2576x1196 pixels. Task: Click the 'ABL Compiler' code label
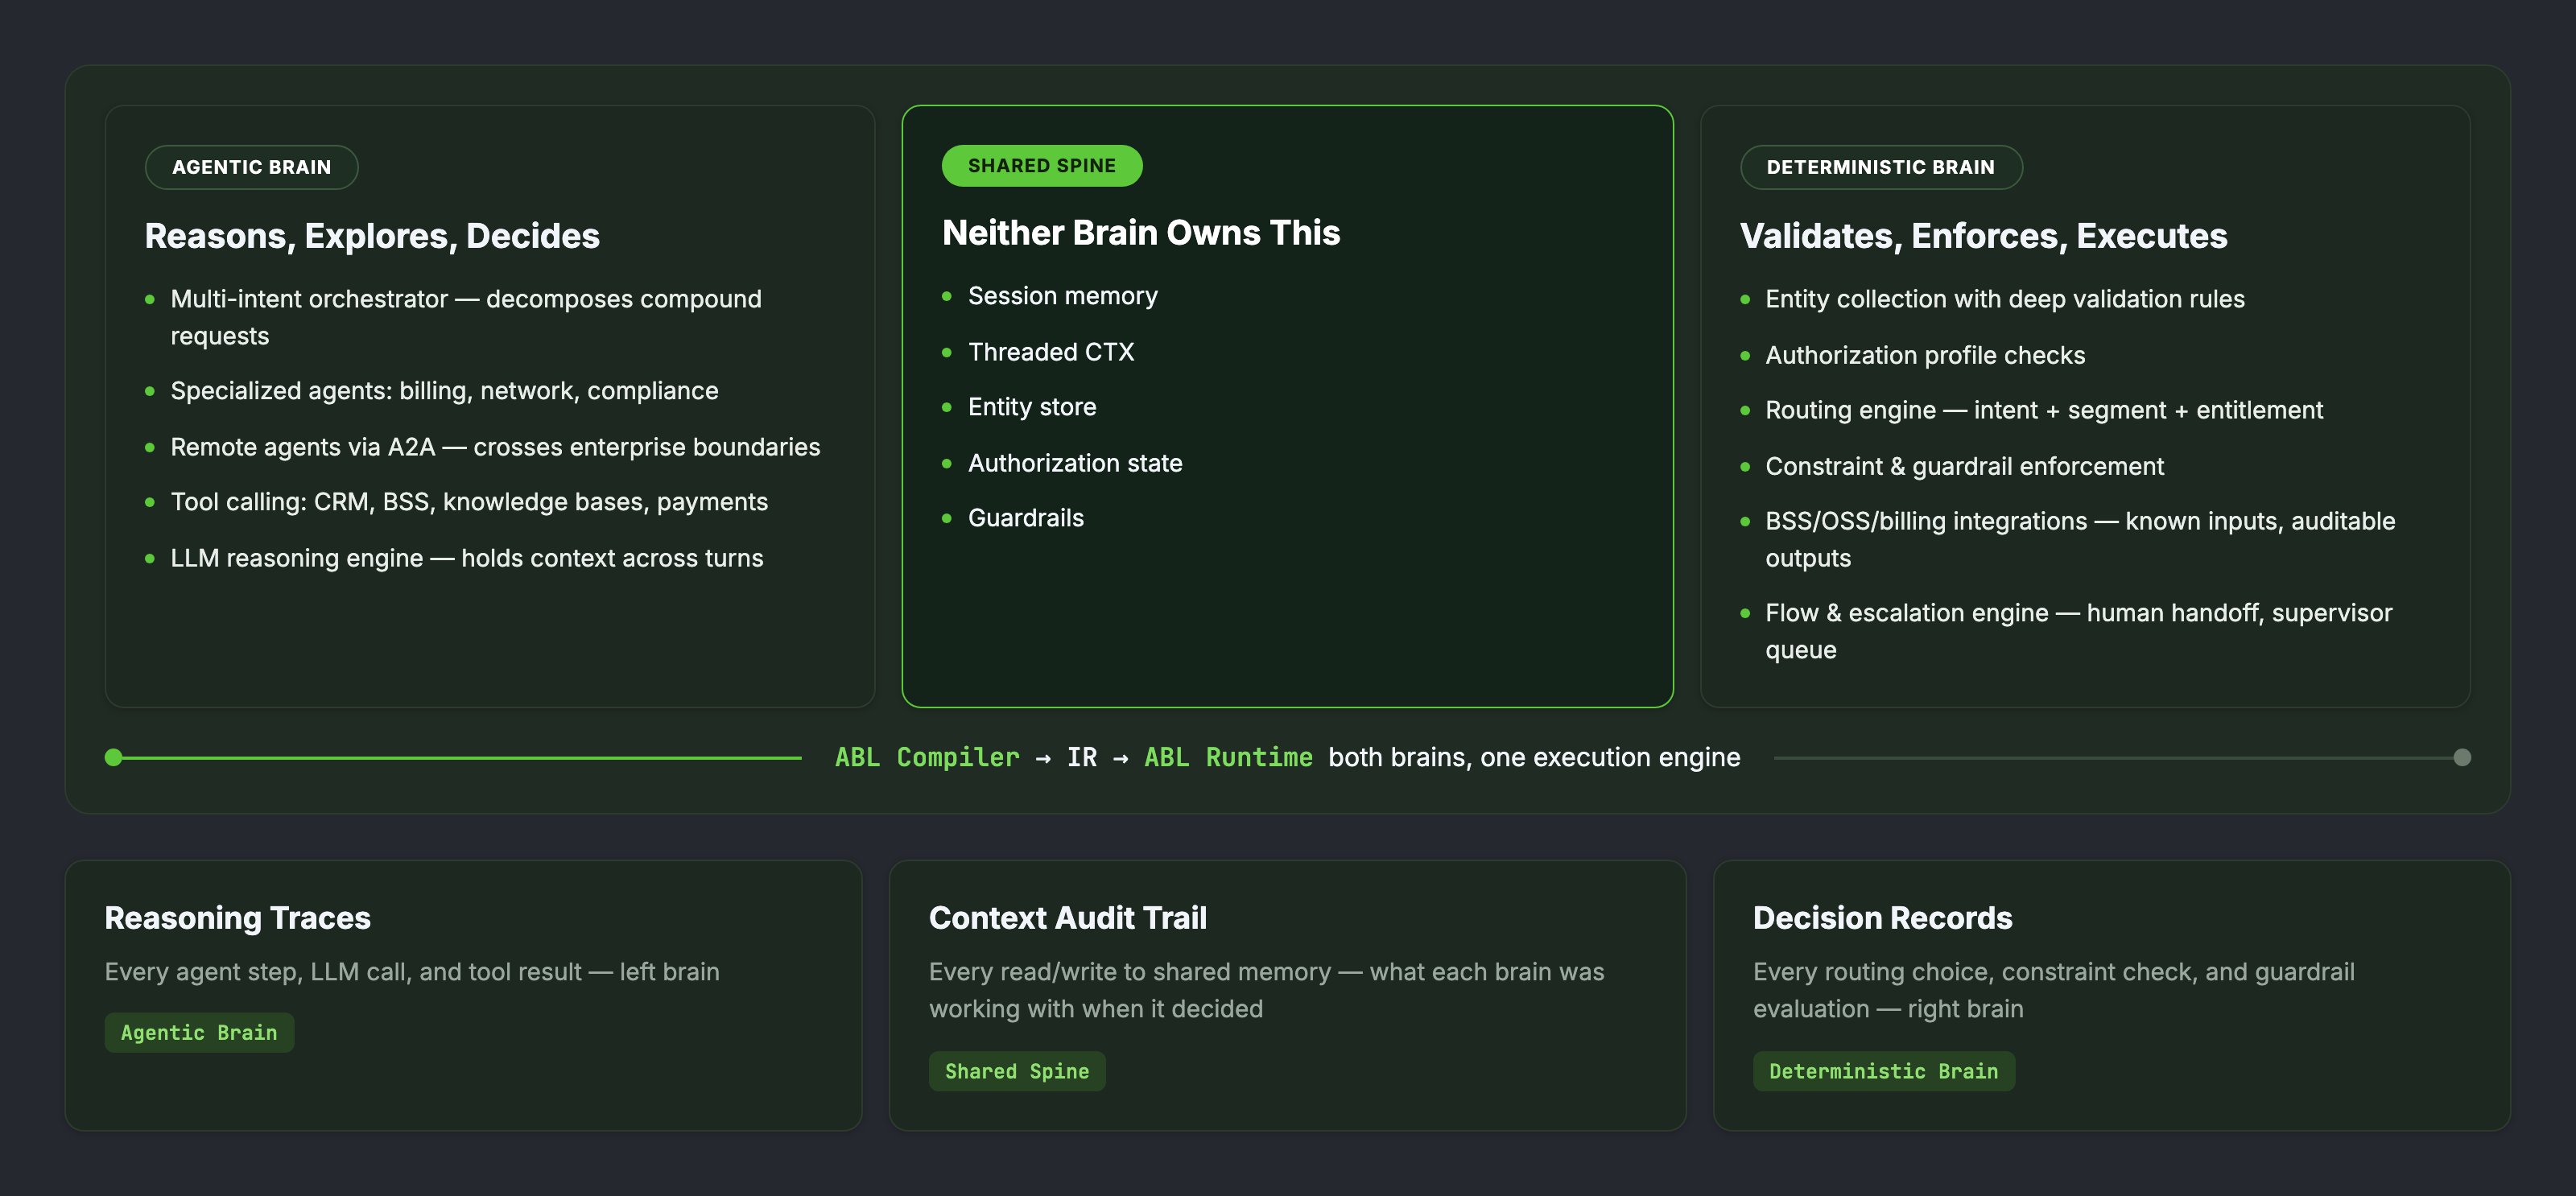coord(927,757)
